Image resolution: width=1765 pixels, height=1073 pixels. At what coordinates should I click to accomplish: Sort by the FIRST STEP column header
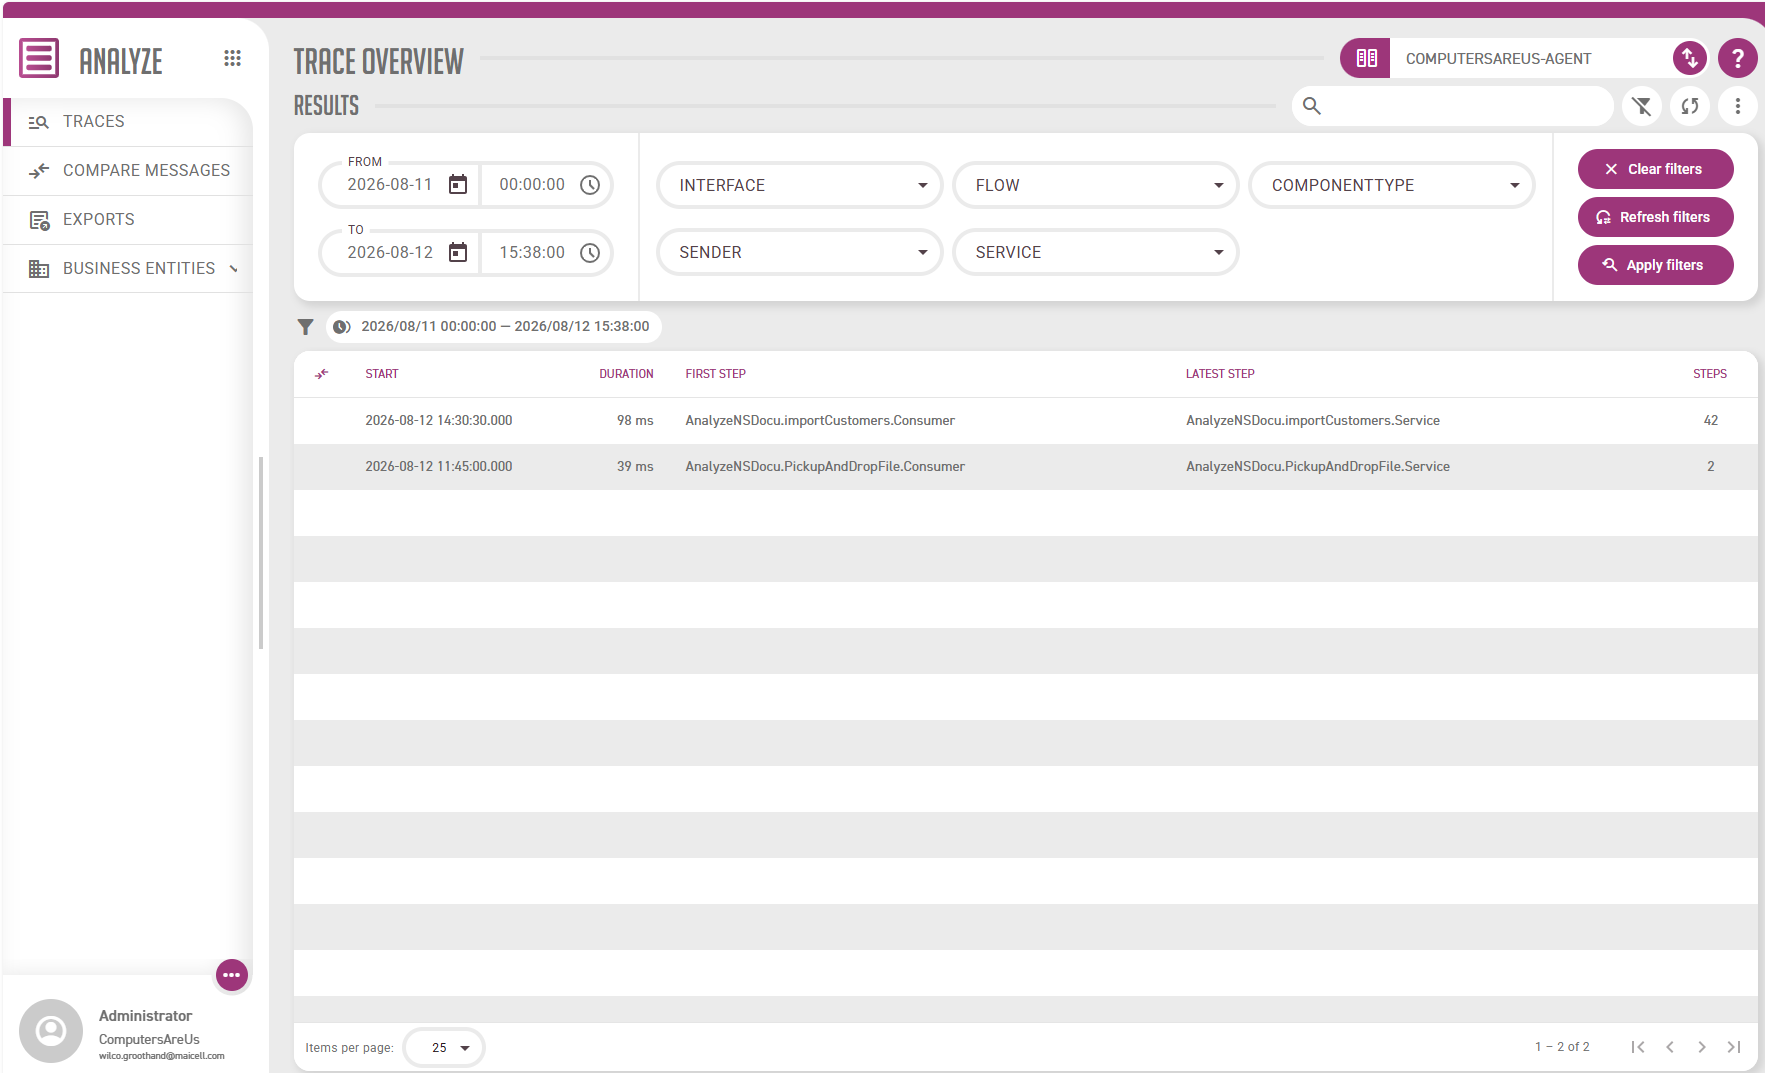coord(716,374)
